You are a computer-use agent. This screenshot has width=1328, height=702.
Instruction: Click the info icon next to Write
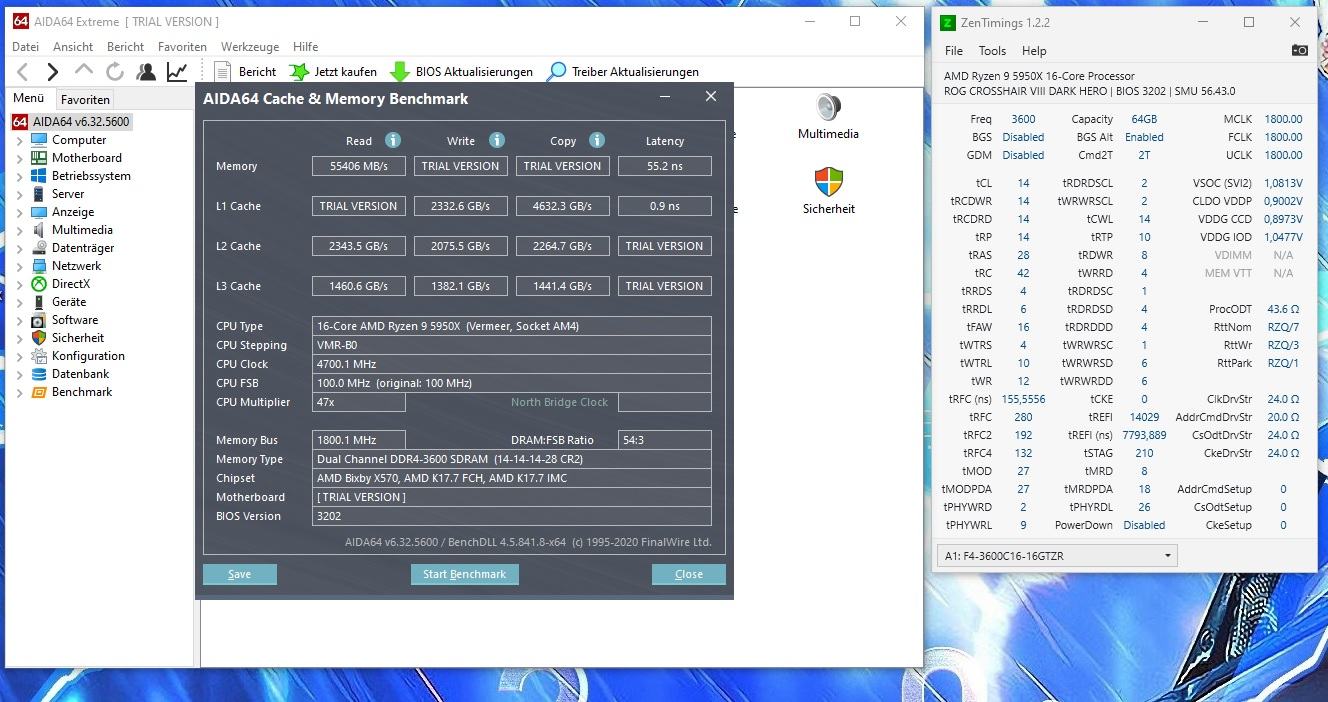coord(497,140)
